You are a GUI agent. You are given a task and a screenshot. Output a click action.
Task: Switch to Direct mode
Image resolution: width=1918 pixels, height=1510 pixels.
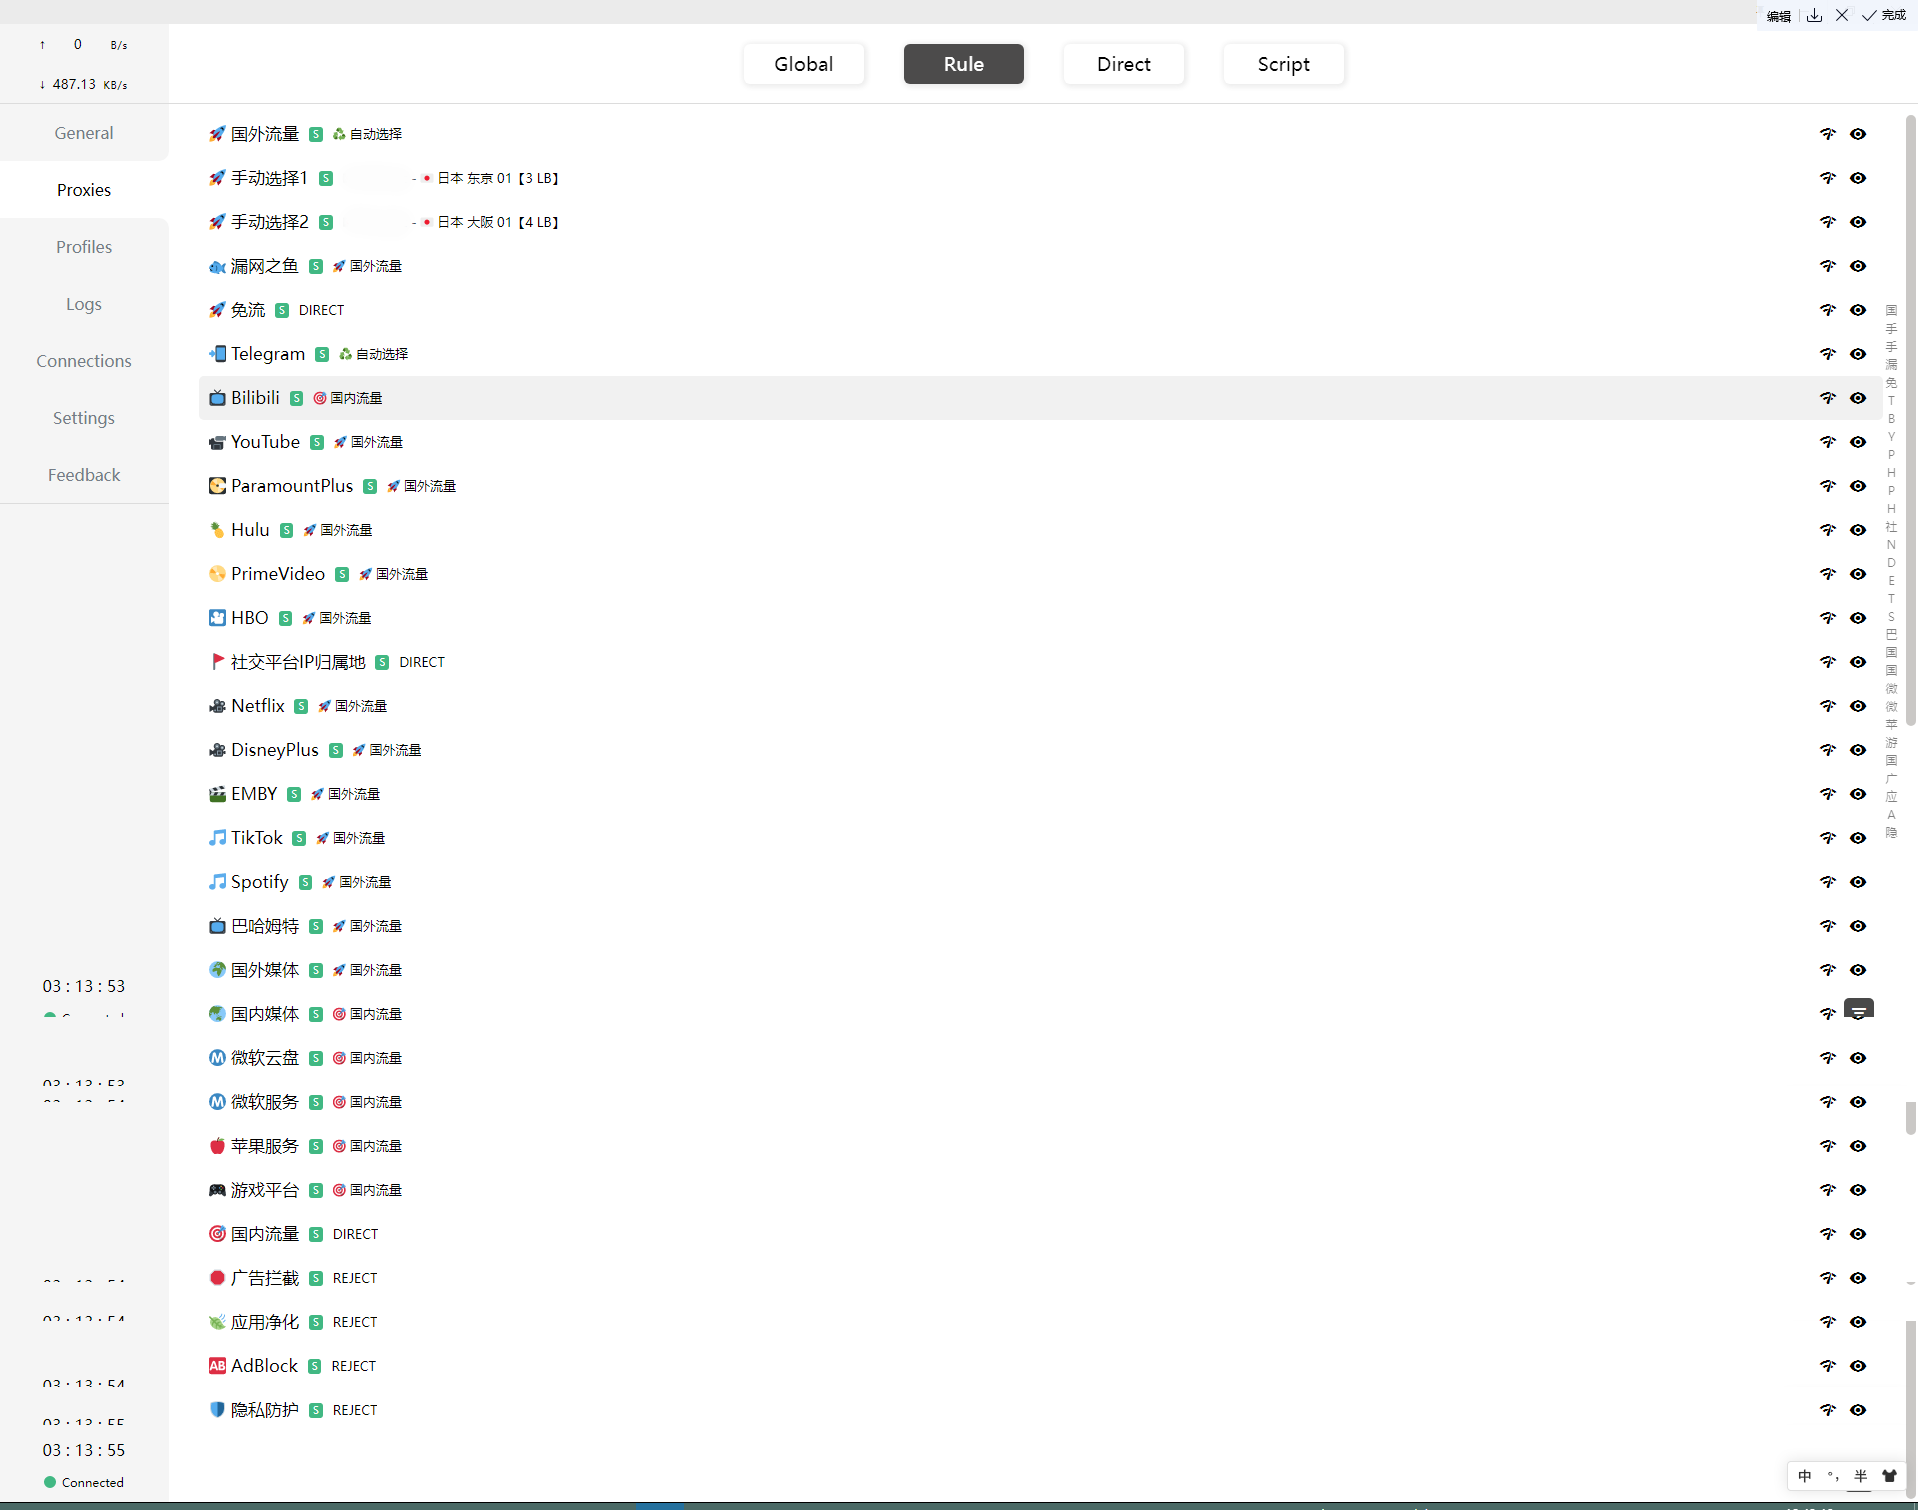click(x=1124, y=64)
